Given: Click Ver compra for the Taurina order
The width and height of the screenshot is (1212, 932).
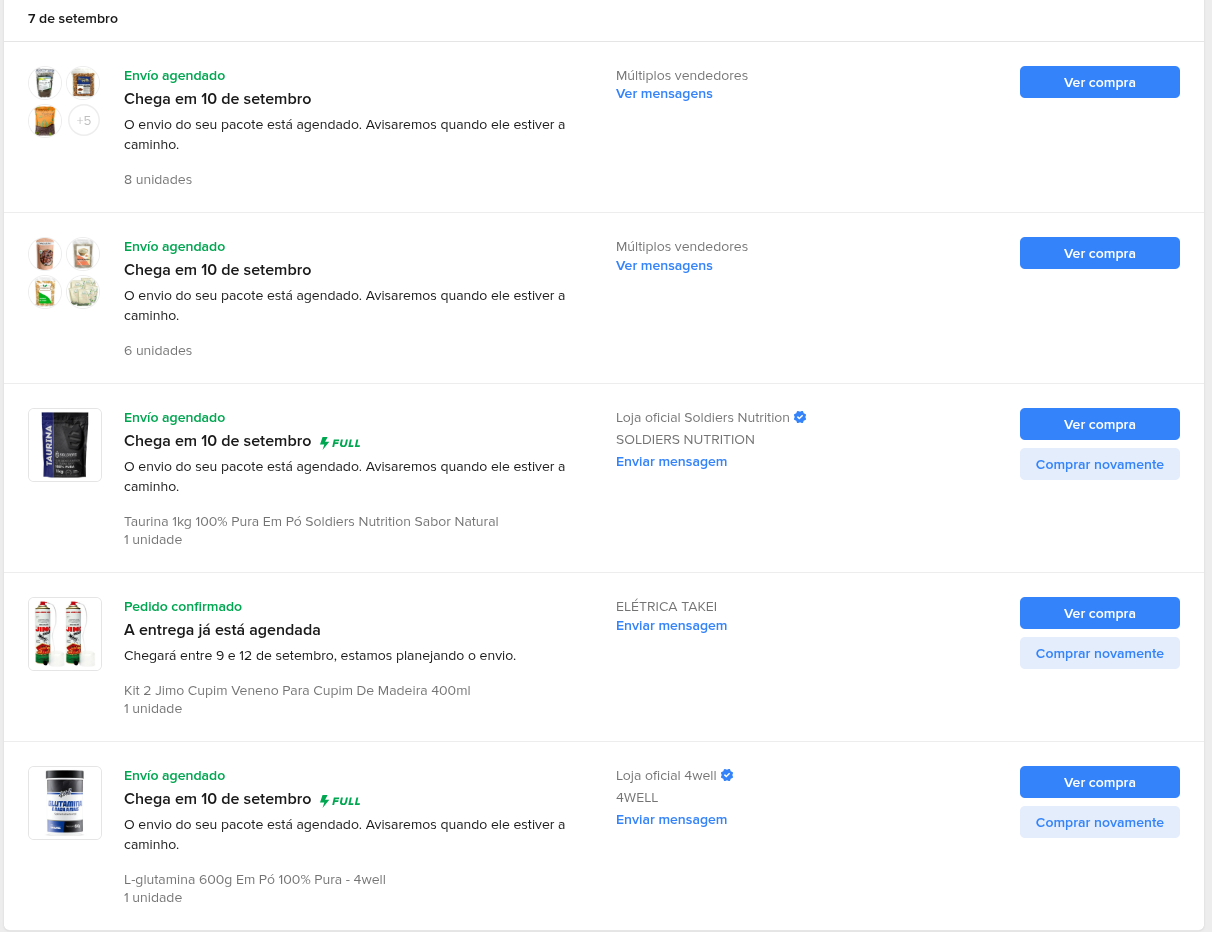Looking at the screenshot, I should pos(1100,424).
